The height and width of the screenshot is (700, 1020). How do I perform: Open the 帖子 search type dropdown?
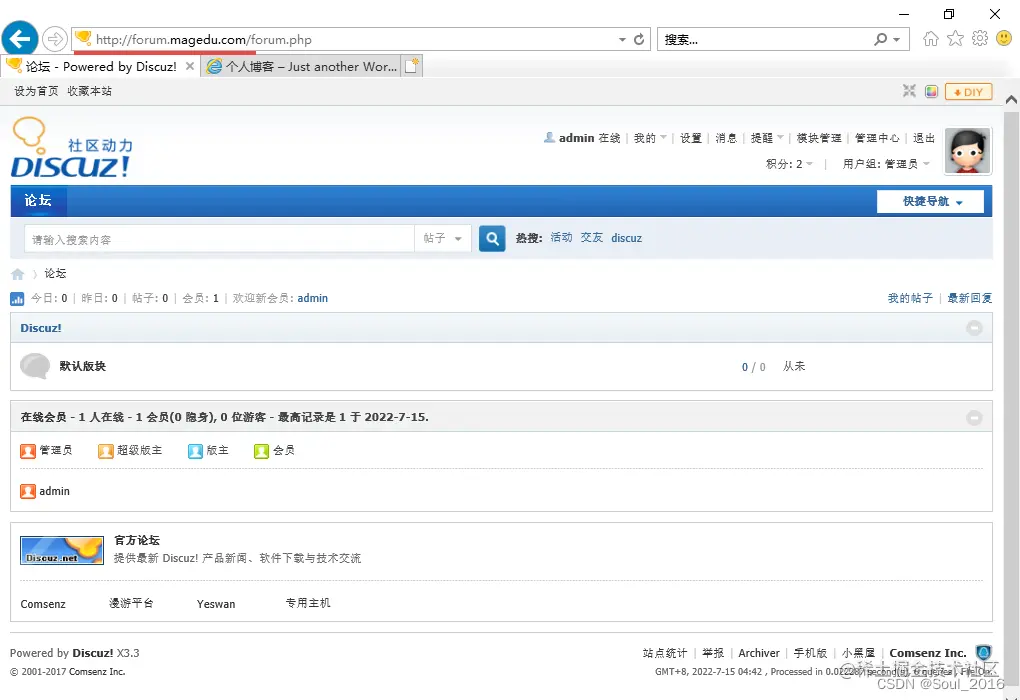[x=443, y=238]
